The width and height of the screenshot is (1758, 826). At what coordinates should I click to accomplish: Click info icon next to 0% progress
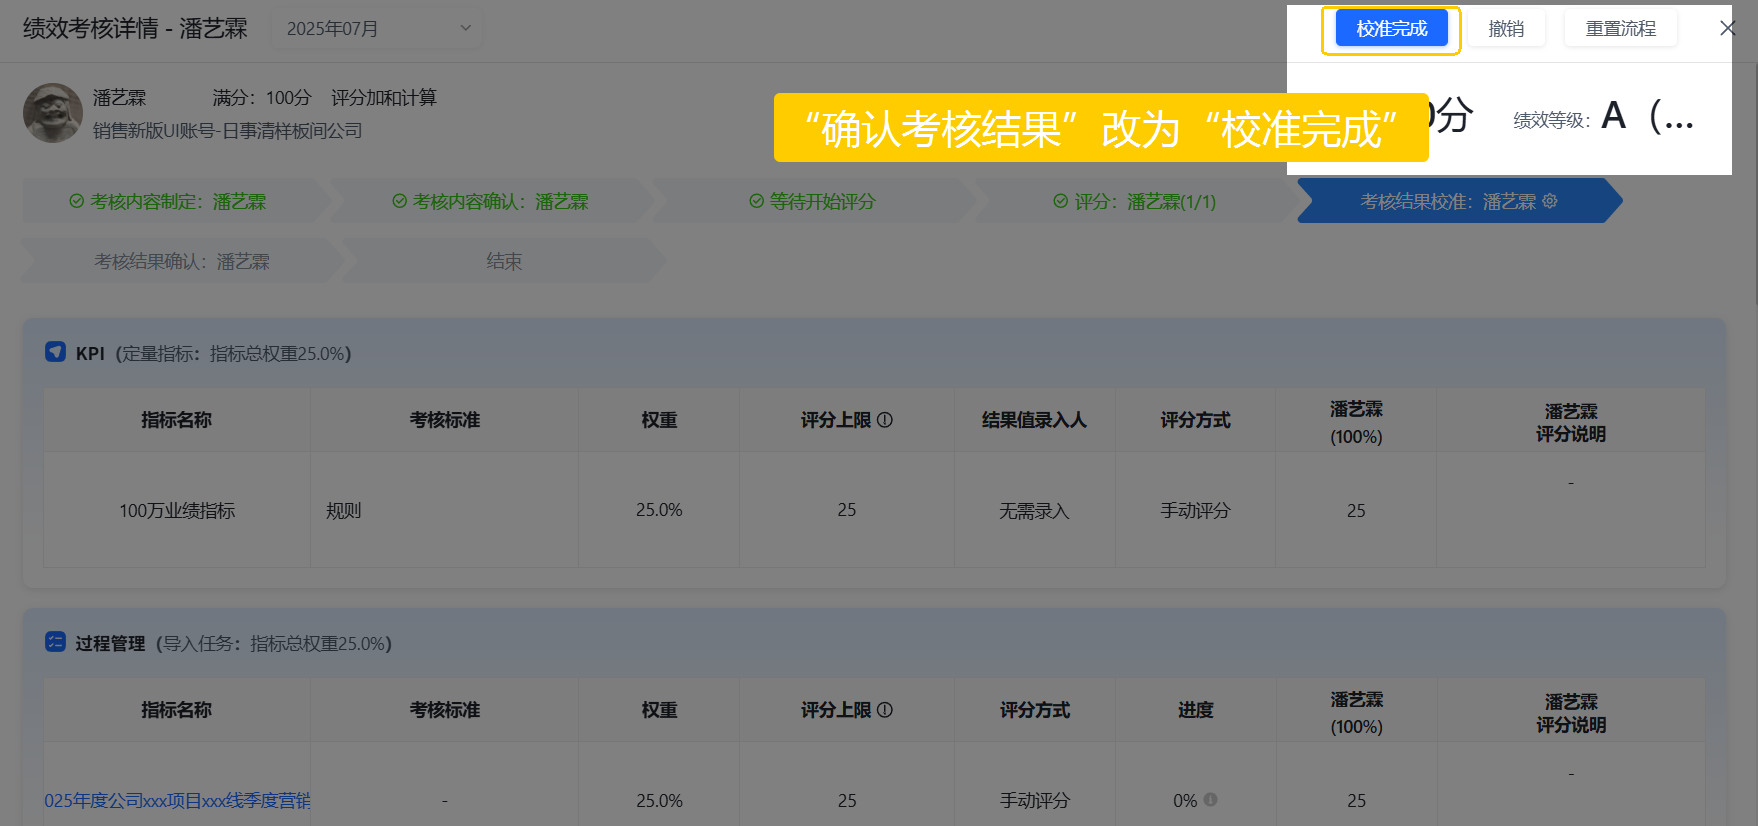[1211, 800]
